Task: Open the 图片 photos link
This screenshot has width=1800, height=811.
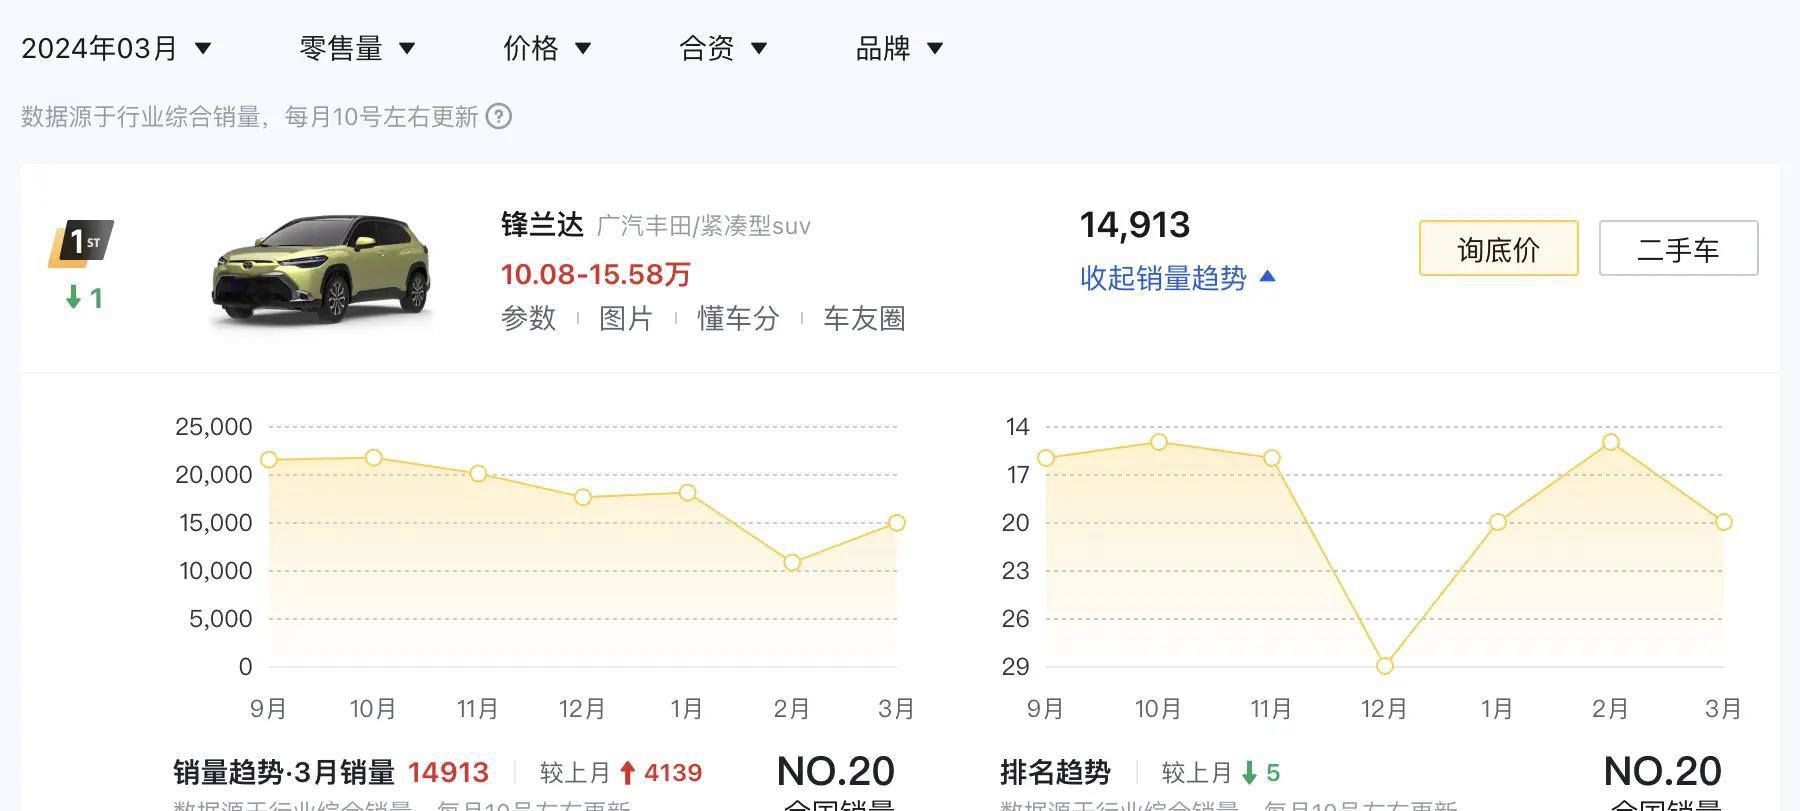Action: tap(626, 318)
